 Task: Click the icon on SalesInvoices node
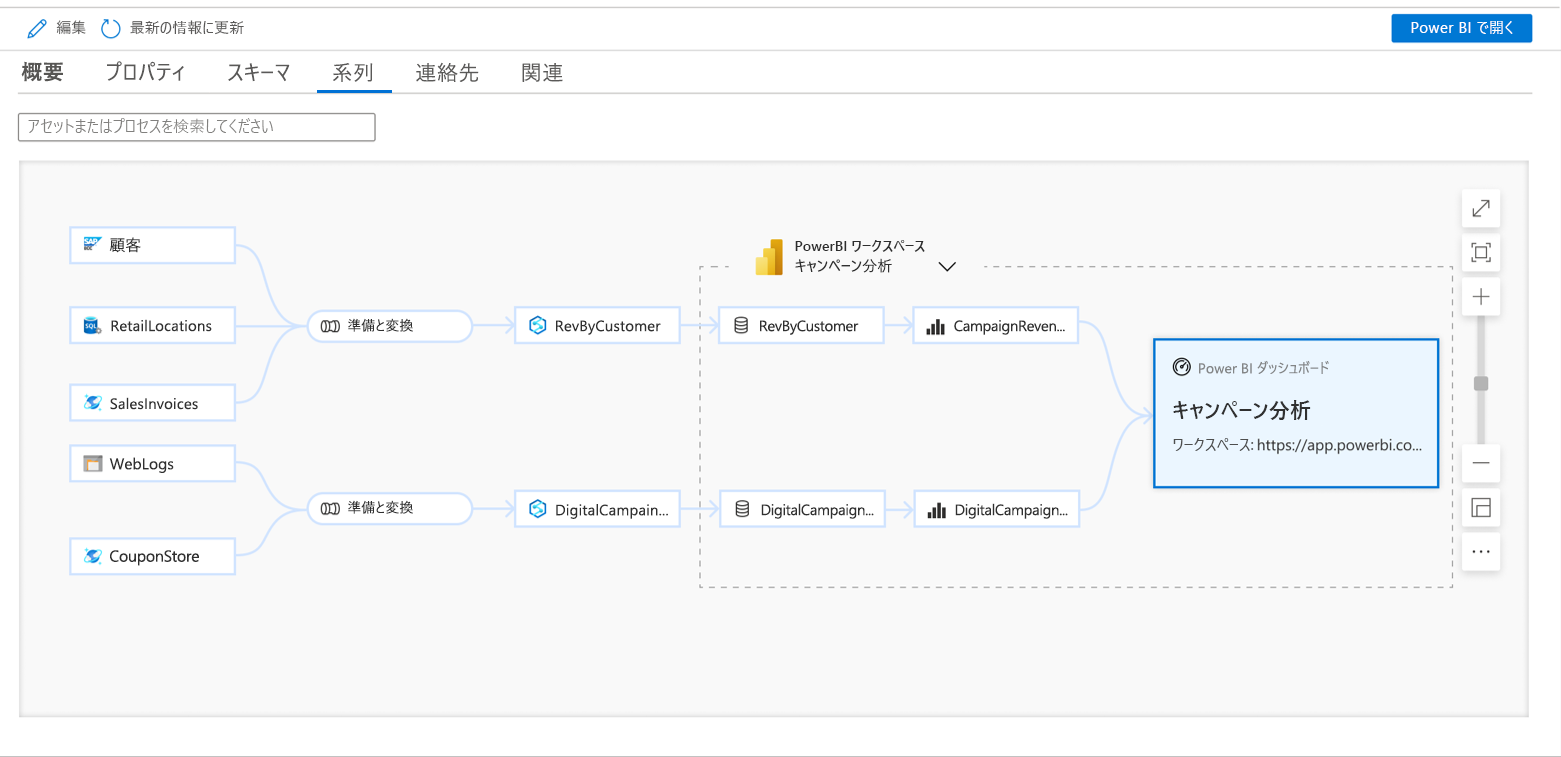[93, 403]
